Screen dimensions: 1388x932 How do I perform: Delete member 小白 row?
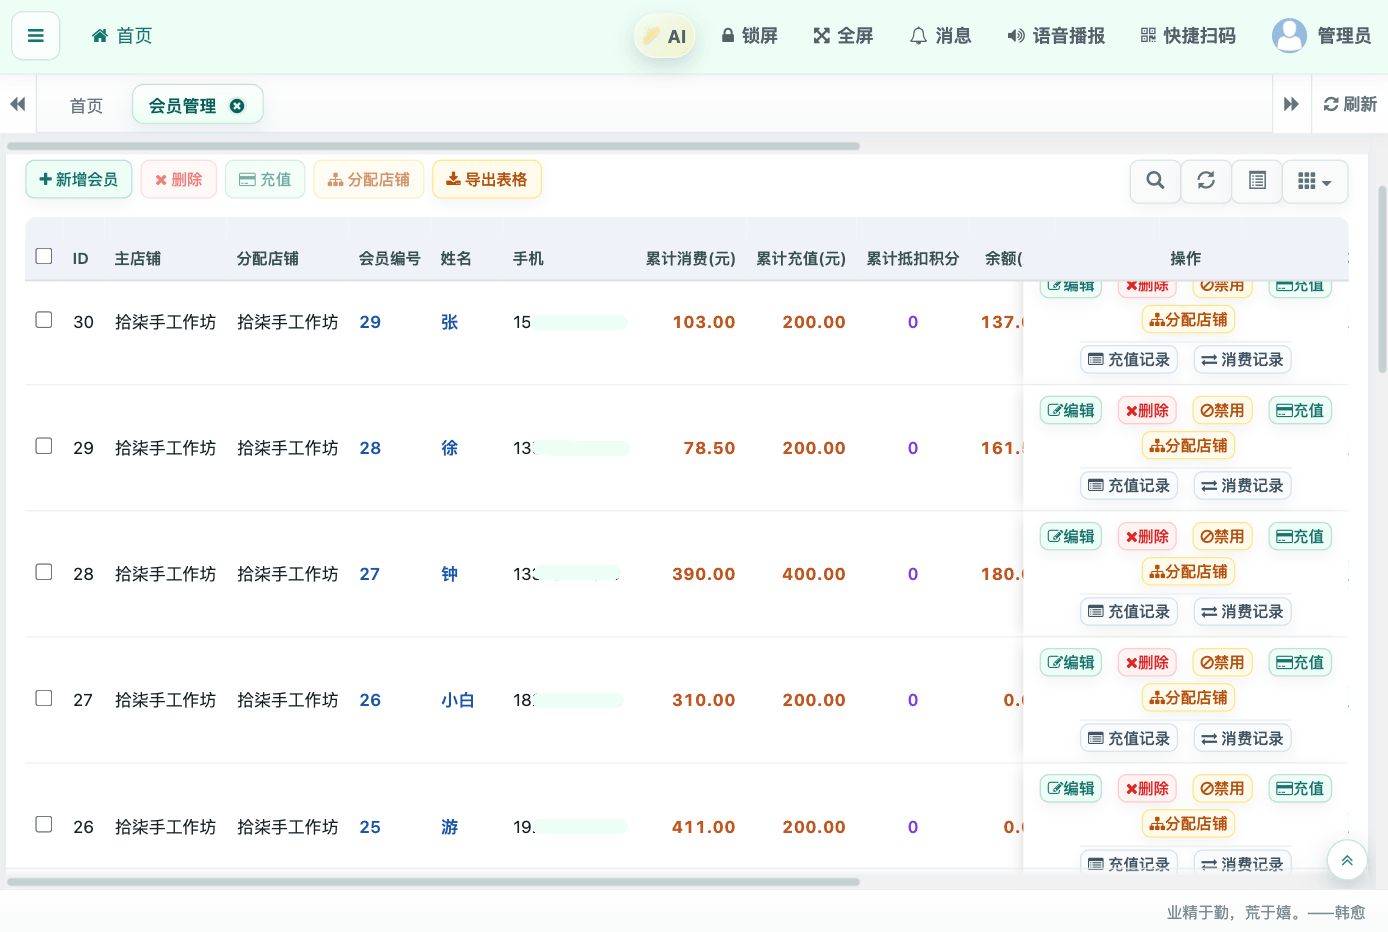(x=1147, y=662)
